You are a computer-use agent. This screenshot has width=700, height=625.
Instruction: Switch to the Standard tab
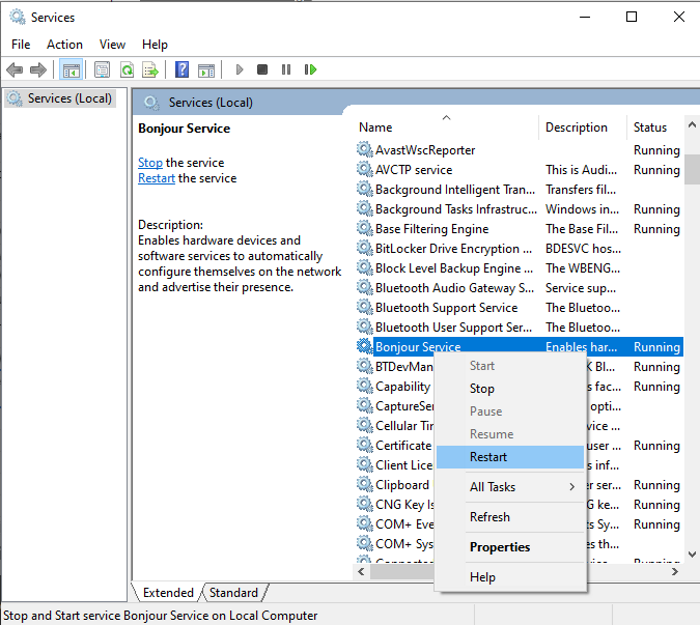234,593
